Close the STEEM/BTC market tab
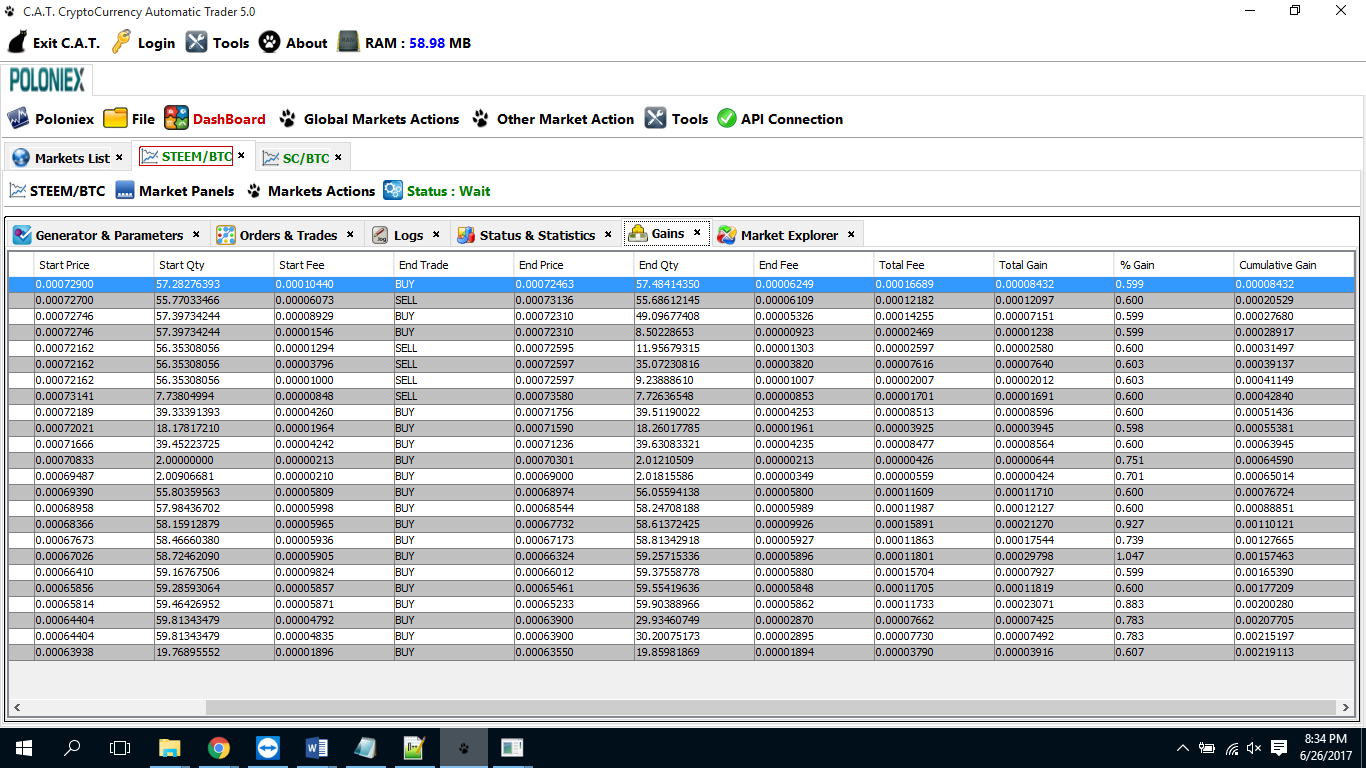 [x=241, y=156]
